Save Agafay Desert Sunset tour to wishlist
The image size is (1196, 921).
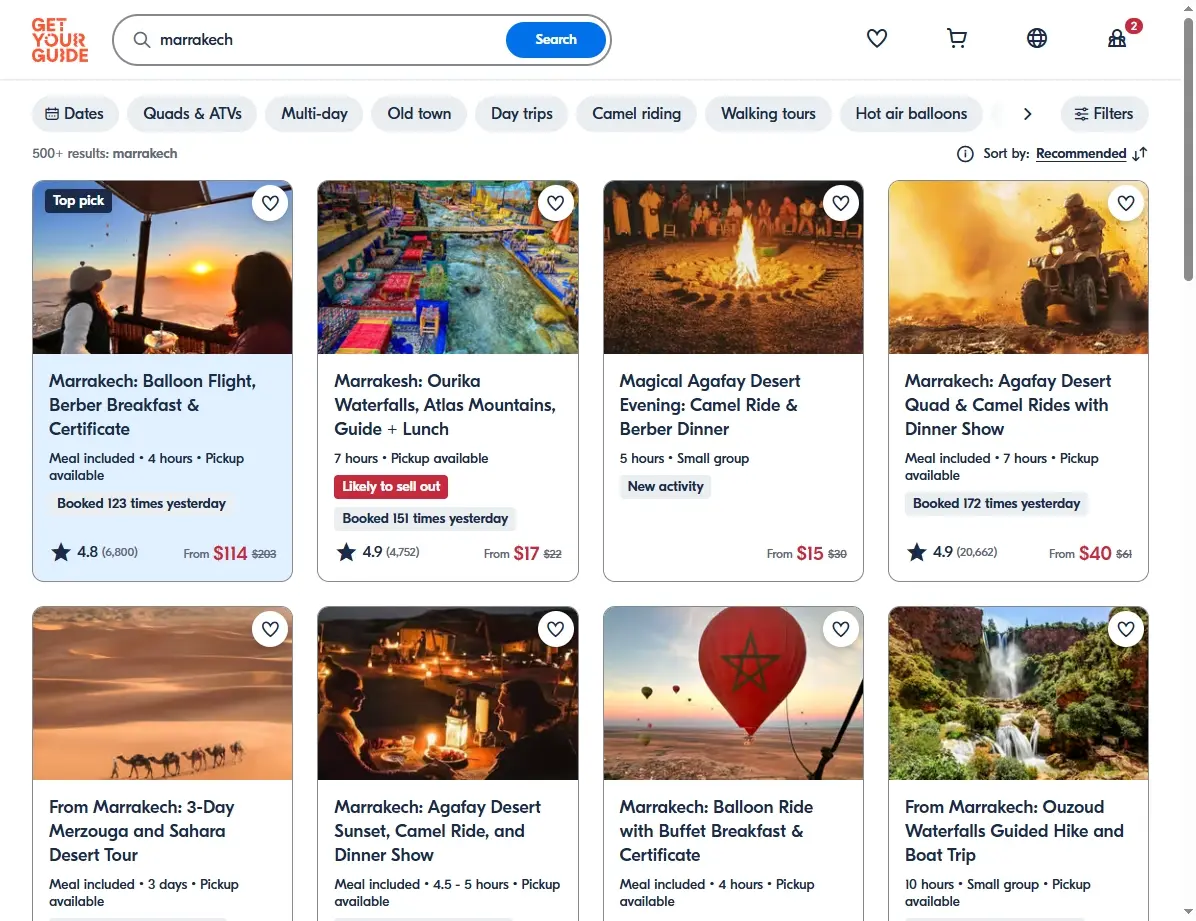[555, 629]
